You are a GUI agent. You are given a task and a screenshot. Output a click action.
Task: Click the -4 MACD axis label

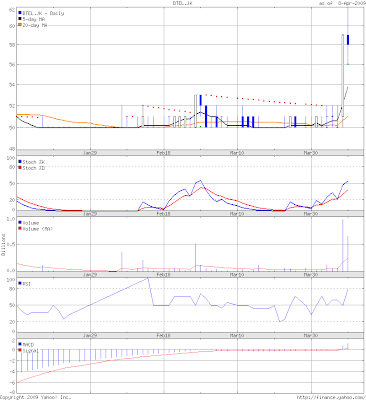pos(11,372)
